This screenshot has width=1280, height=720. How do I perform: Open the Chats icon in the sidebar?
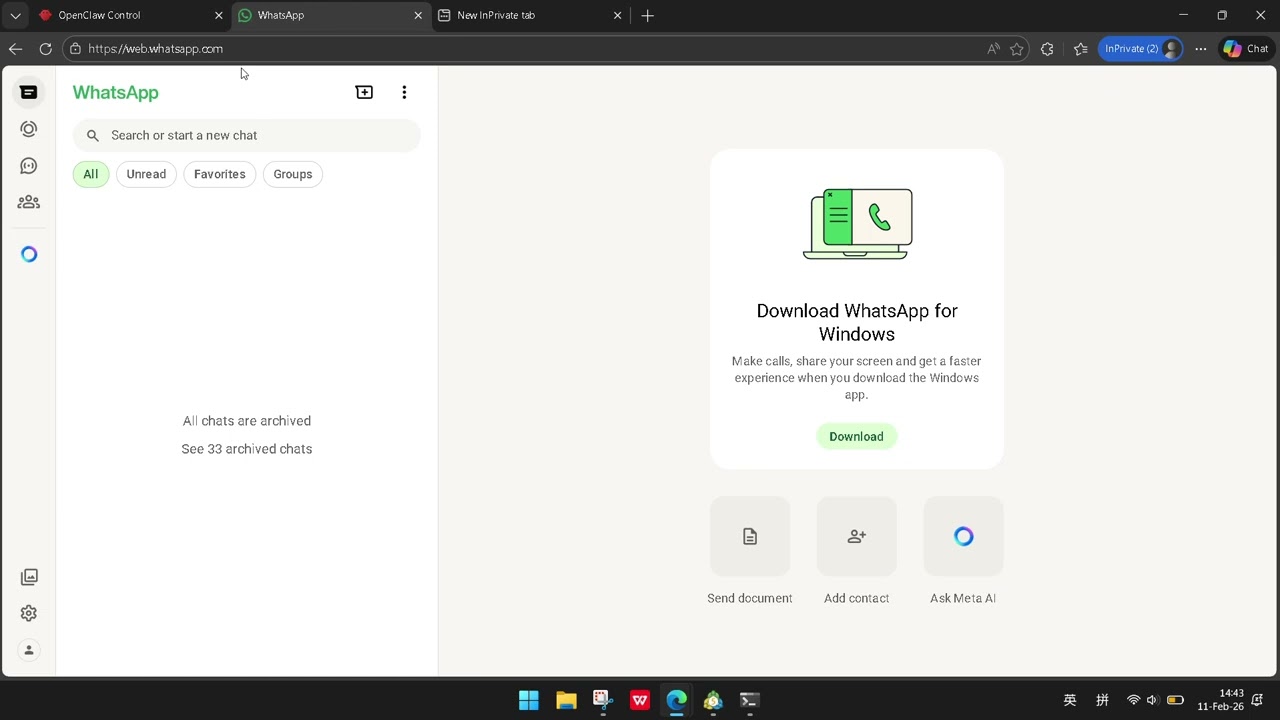pos(29,92)
